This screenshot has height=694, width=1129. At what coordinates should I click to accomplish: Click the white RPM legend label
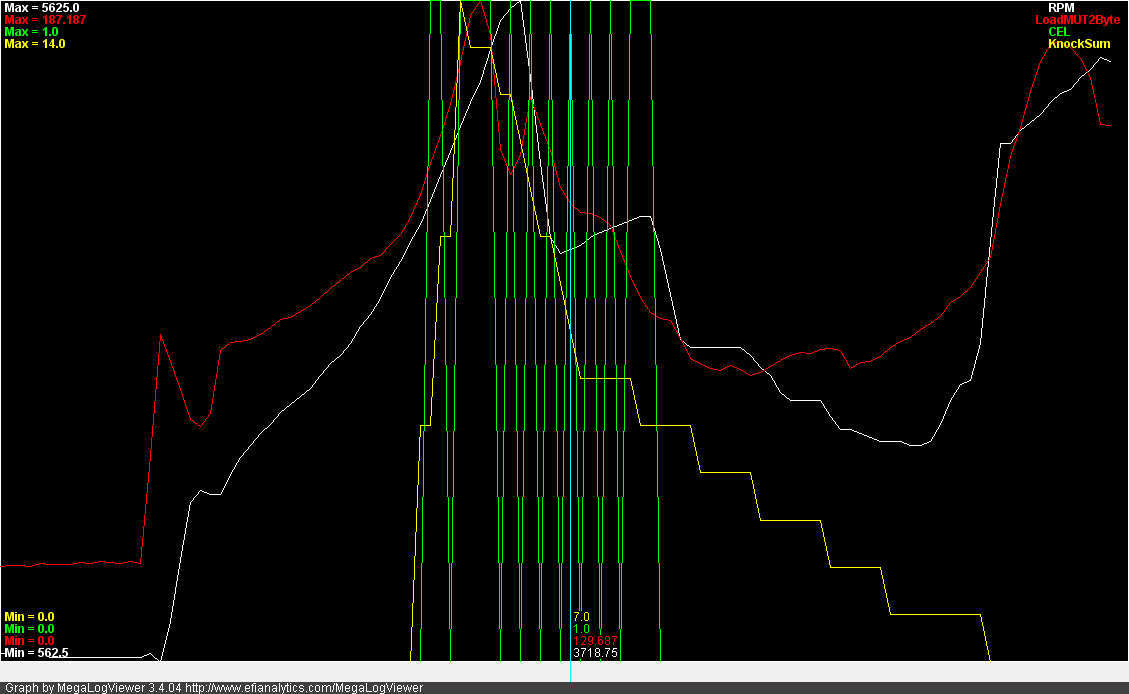click(1061, 7)
